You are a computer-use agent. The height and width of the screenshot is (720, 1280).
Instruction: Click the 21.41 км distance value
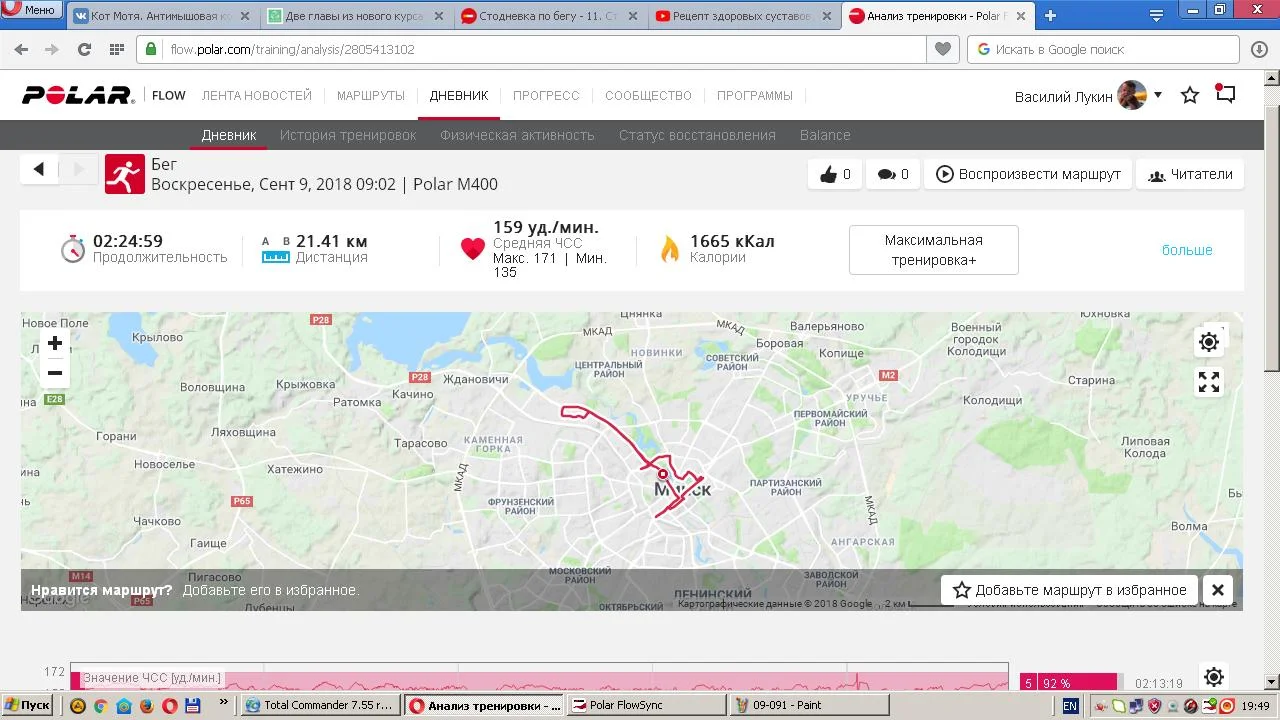(x=332, y=241)
